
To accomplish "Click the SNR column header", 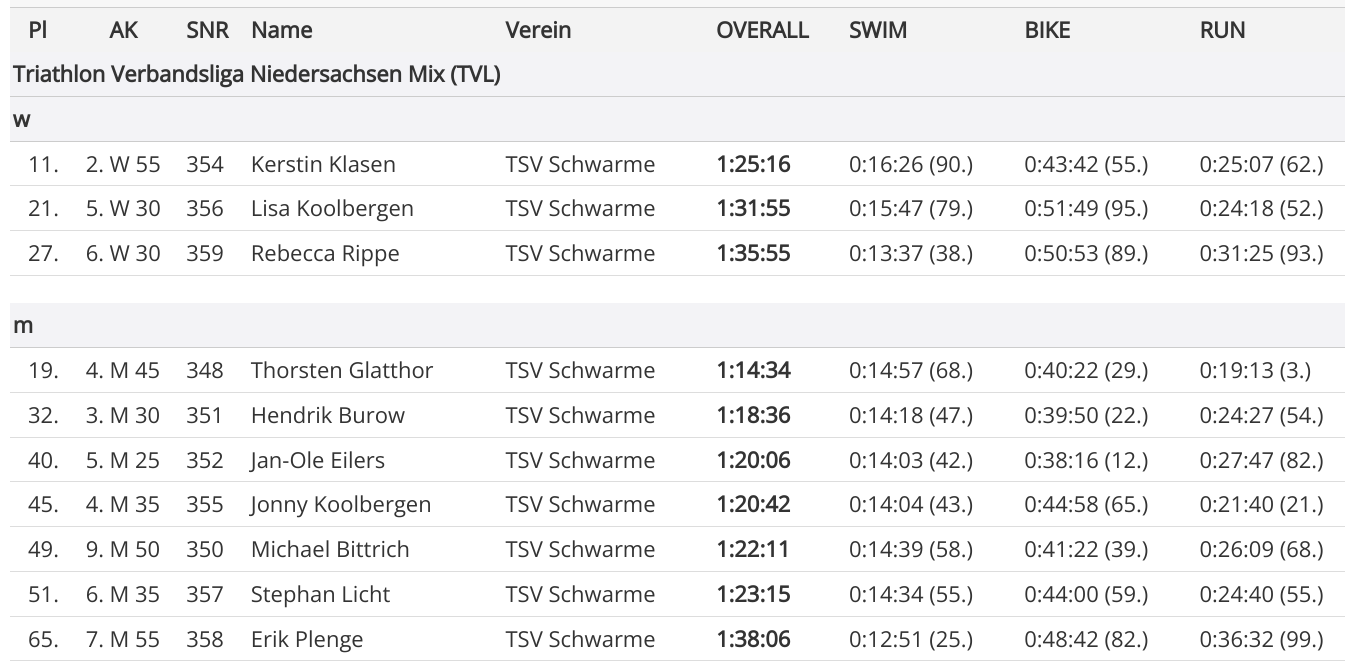I will point(207,30).
